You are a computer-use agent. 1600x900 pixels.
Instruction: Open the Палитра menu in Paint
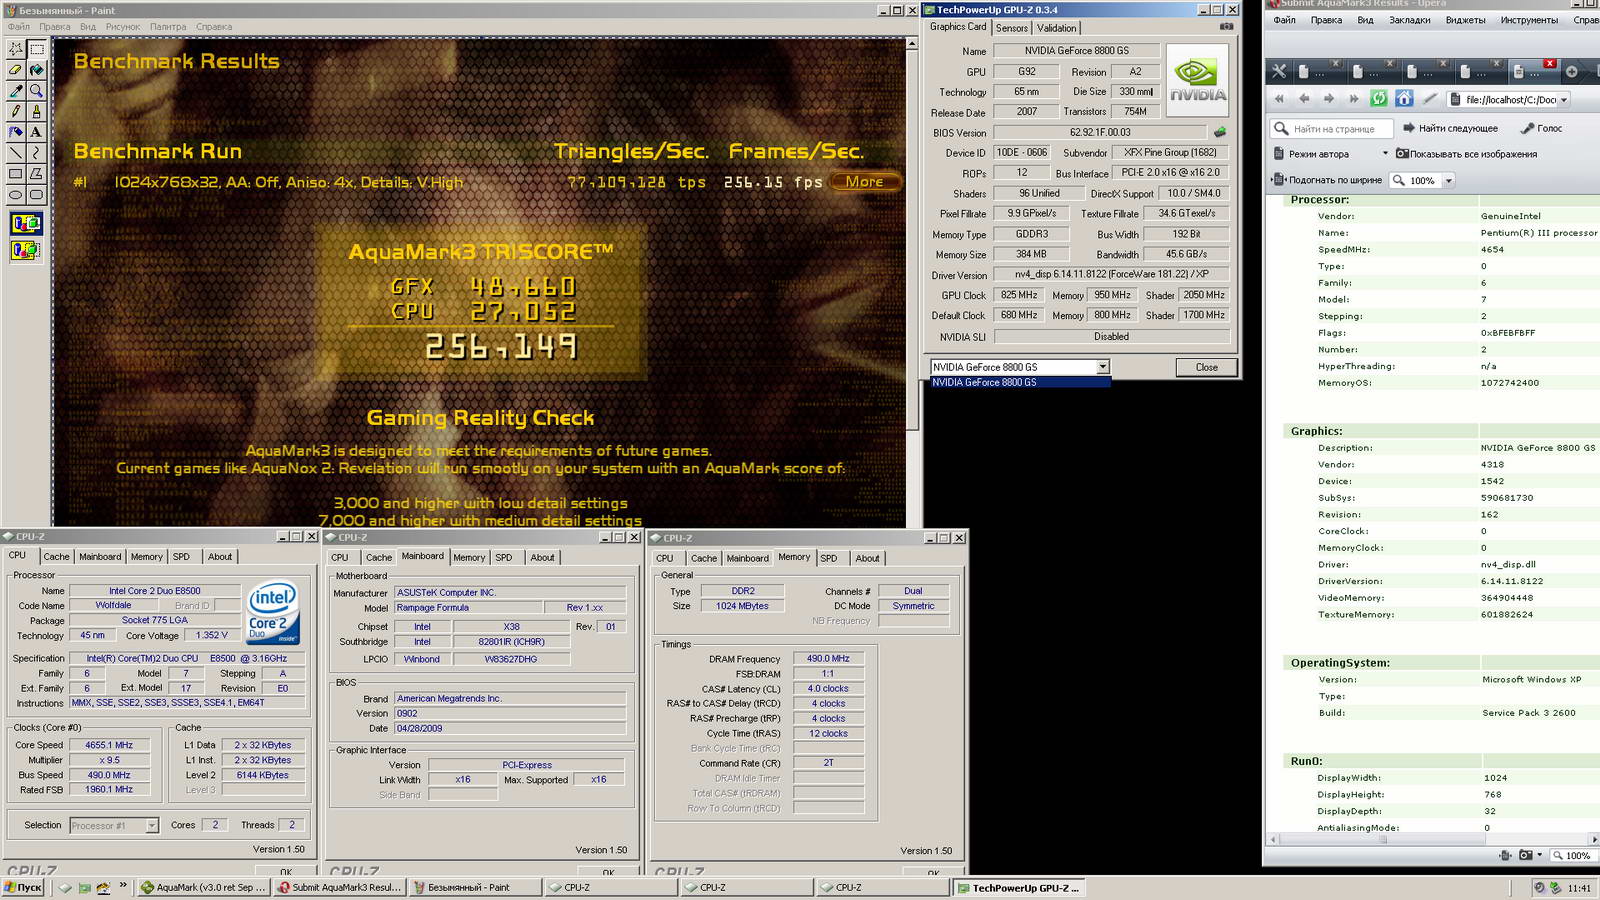click(x=168, y=27)
